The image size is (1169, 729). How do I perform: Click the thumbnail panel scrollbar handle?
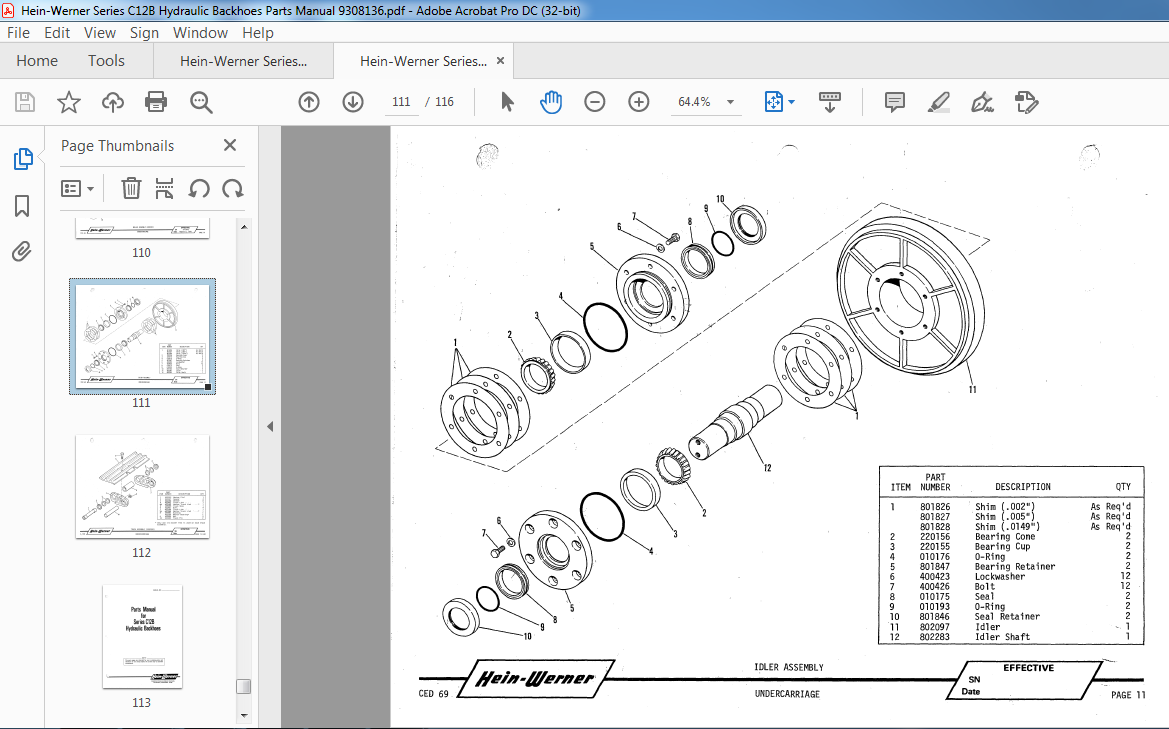pyautogui.click(x=244, y=686)
